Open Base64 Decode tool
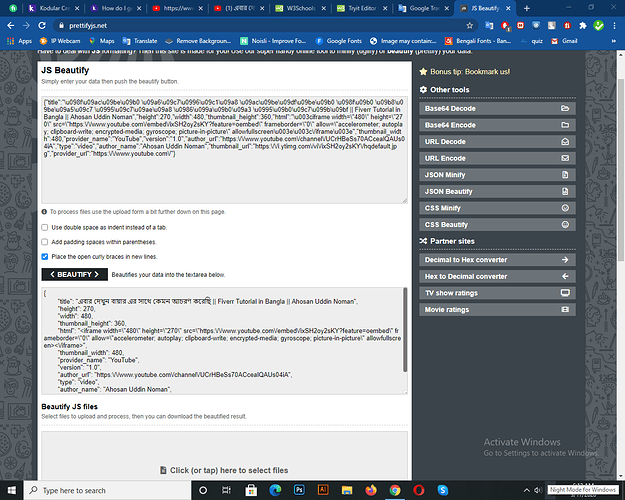 tap(497, 108)
